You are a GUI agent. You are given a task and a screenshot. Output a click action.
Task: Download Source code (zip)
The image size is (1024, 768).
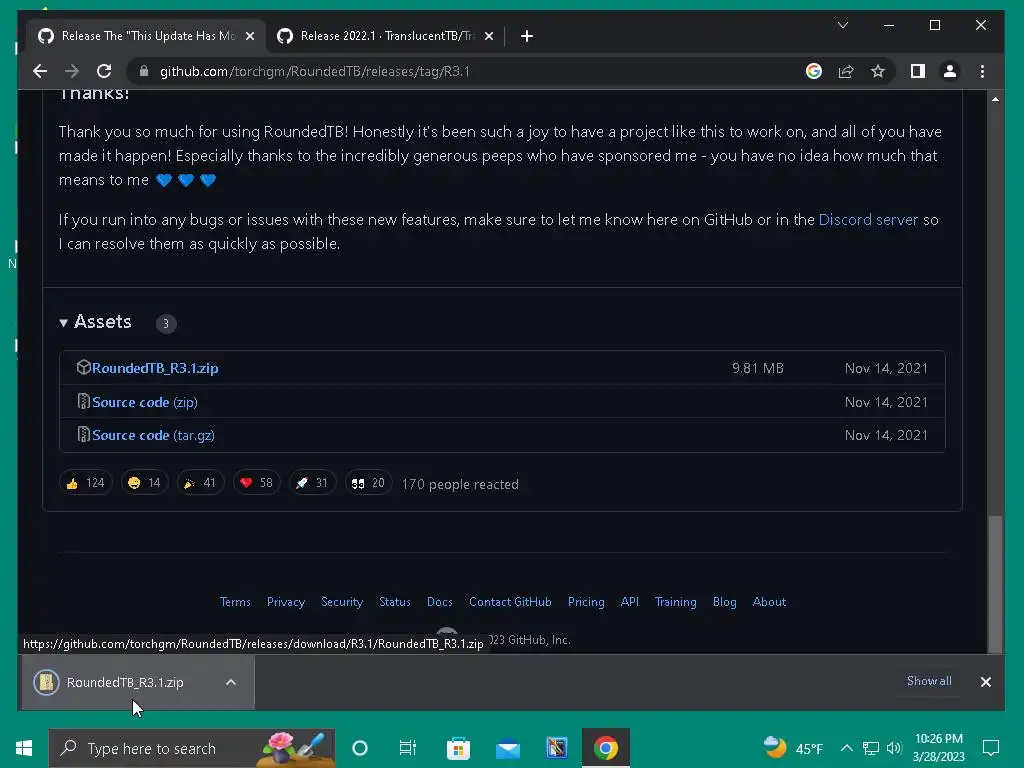144,402
